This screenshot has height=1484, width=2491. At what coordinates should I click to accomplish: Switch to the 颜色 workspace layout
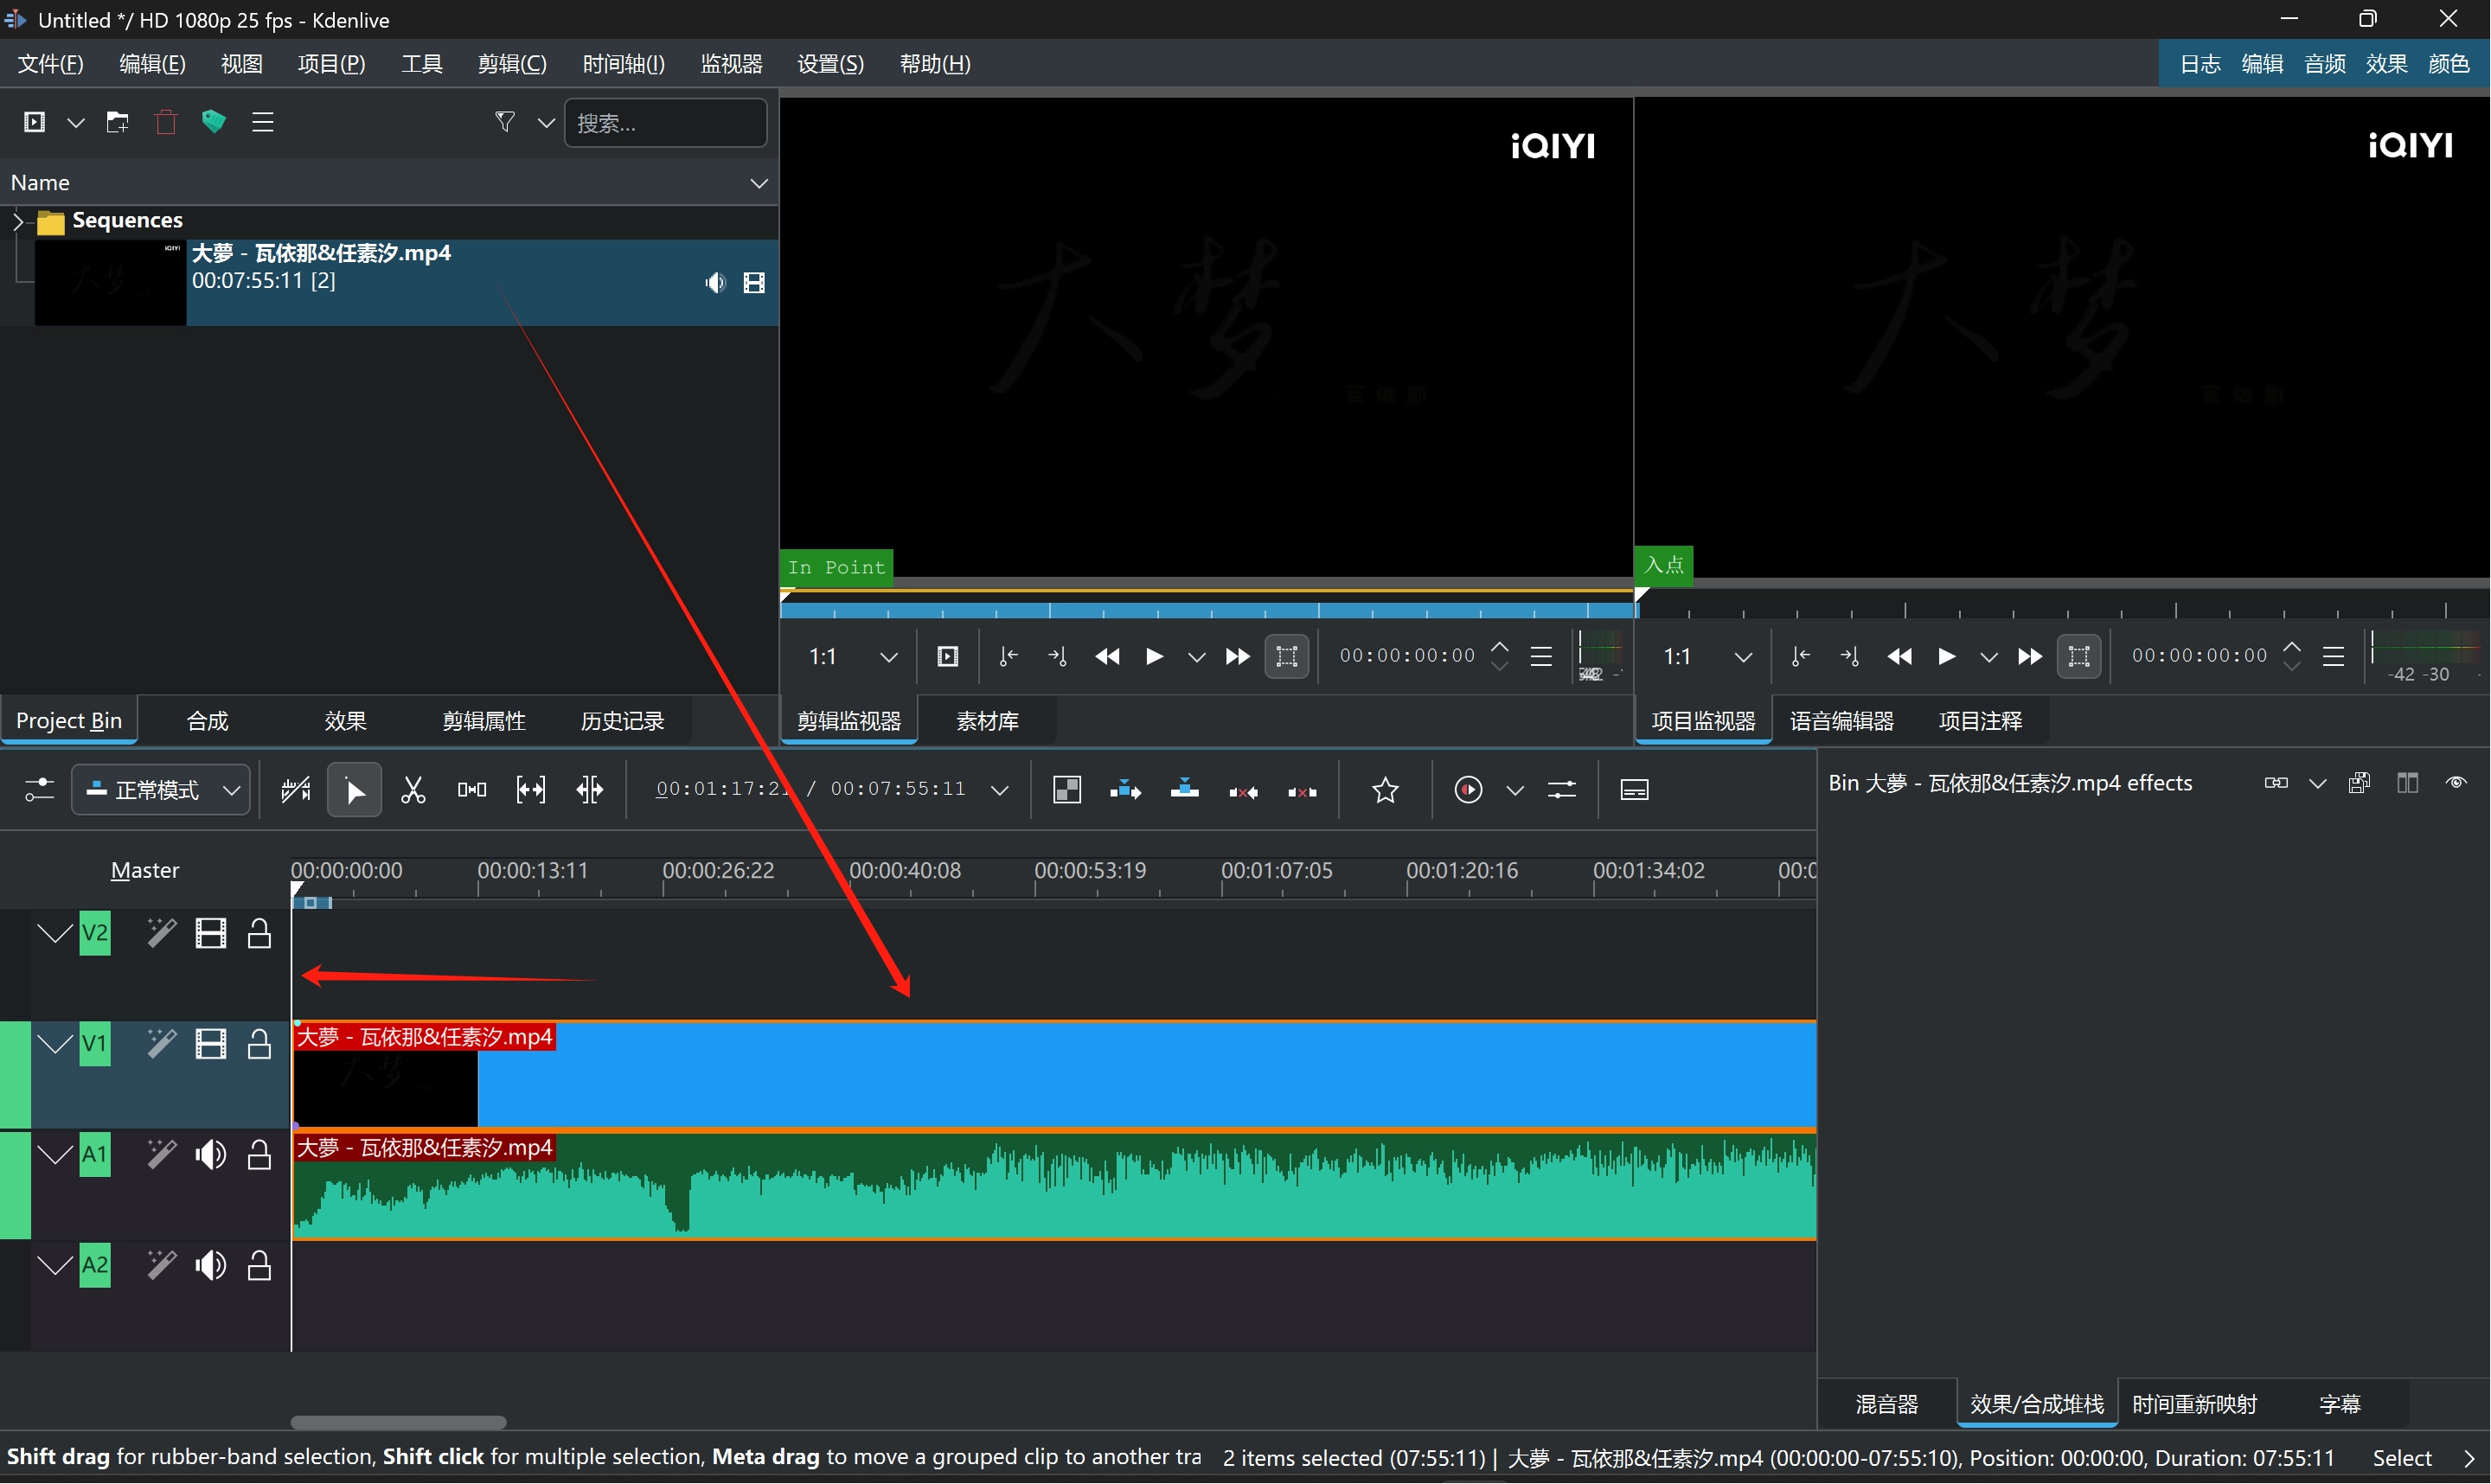(2450, 64)
